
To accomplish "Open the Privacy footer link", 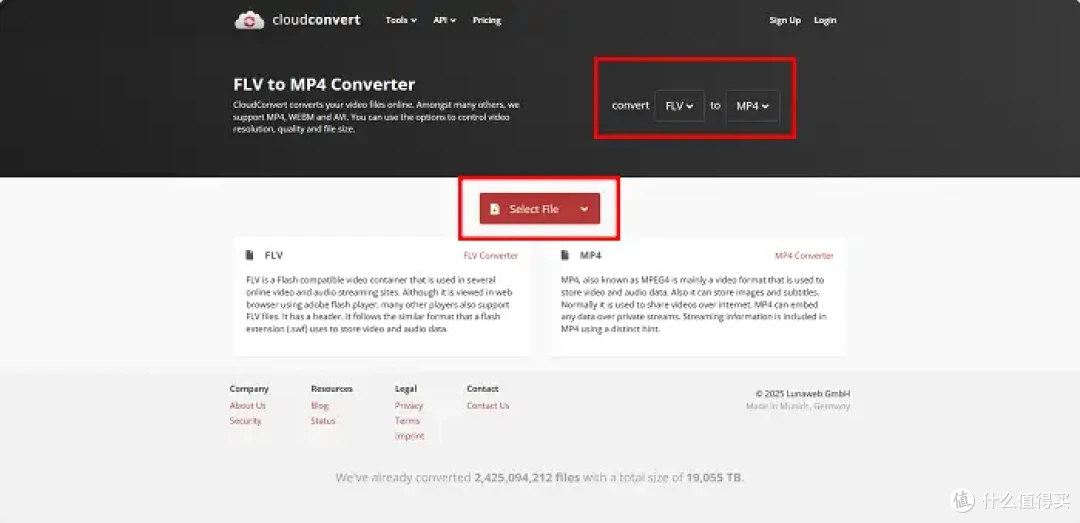I will [409, 406].
